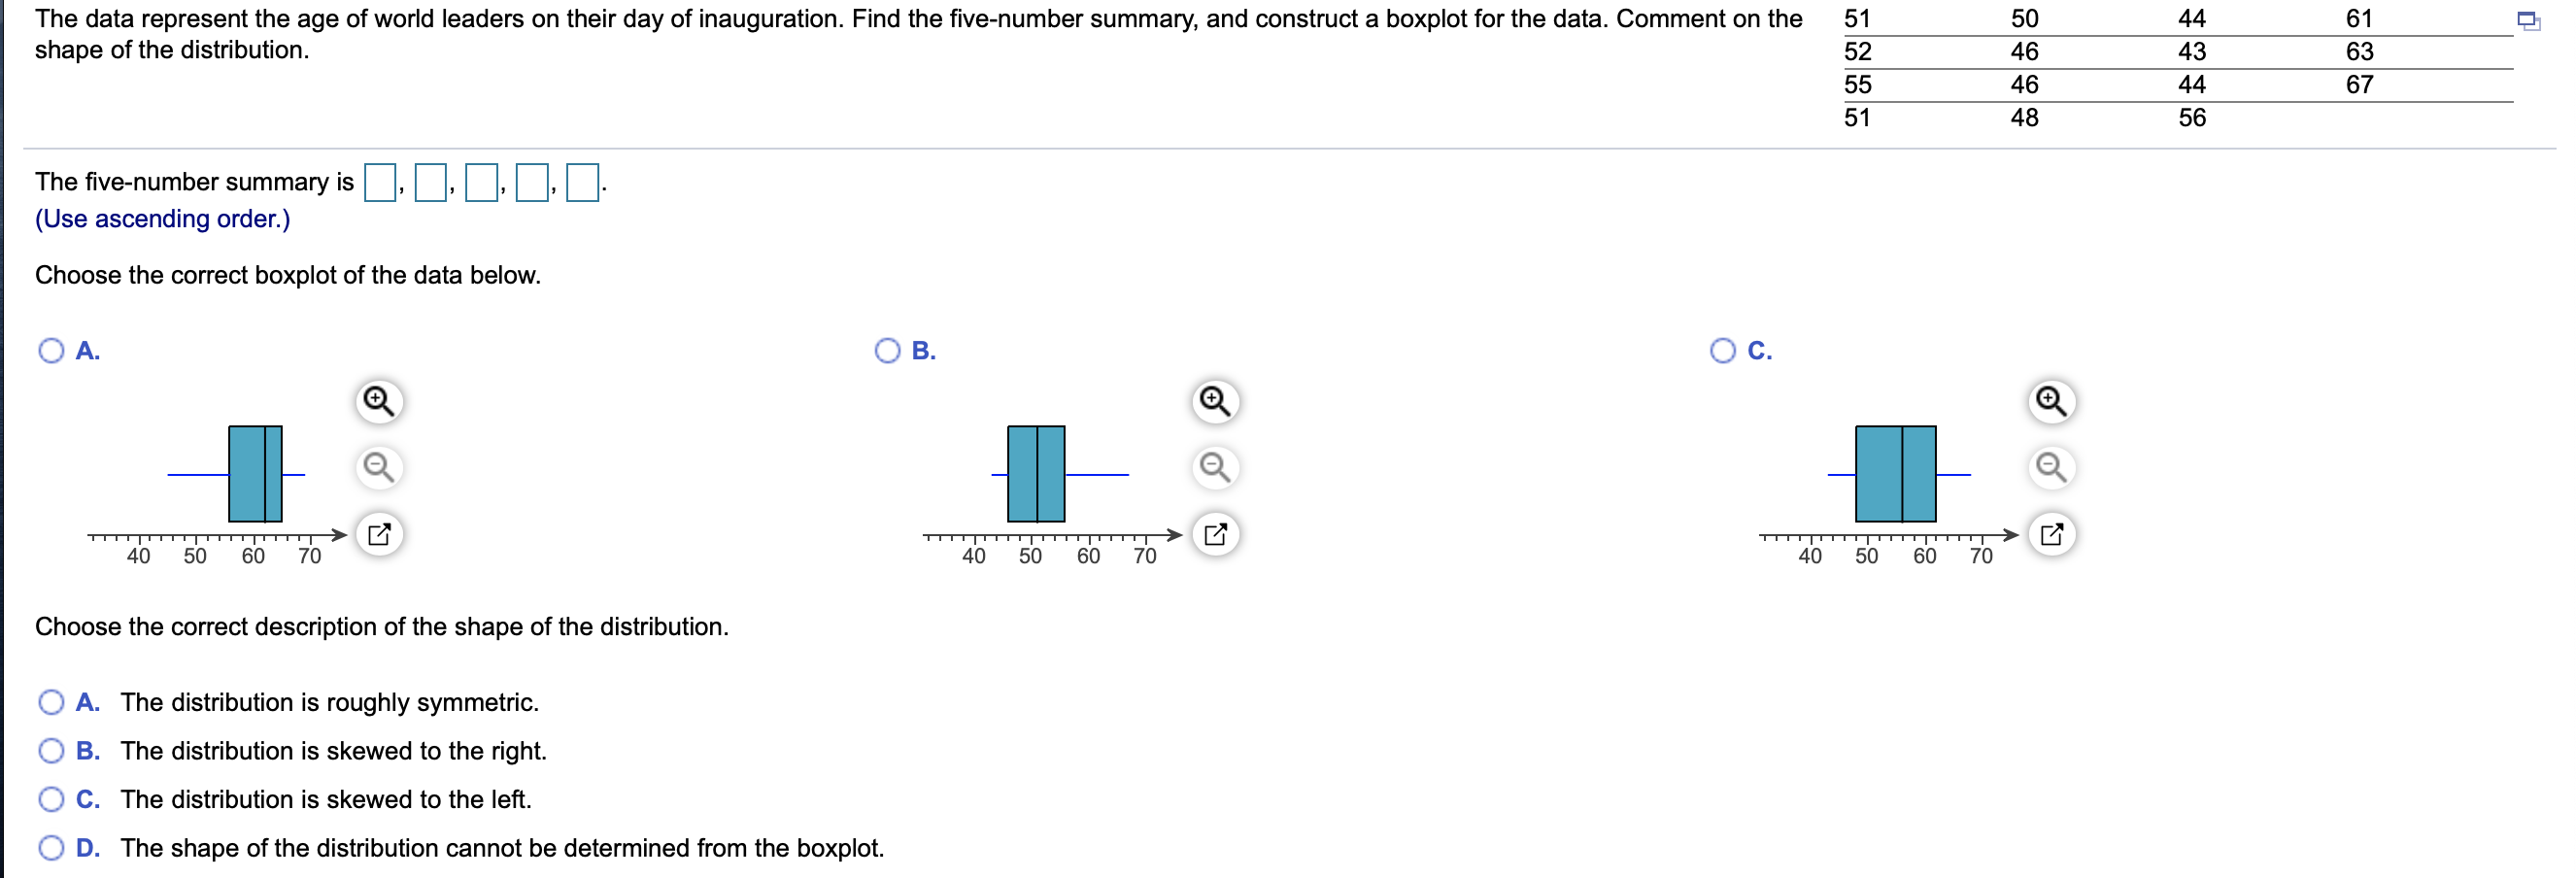This screenshot has width=2576, height=878.
Task: Zoom out on boxplot C
Action: tap(2051, 467)
